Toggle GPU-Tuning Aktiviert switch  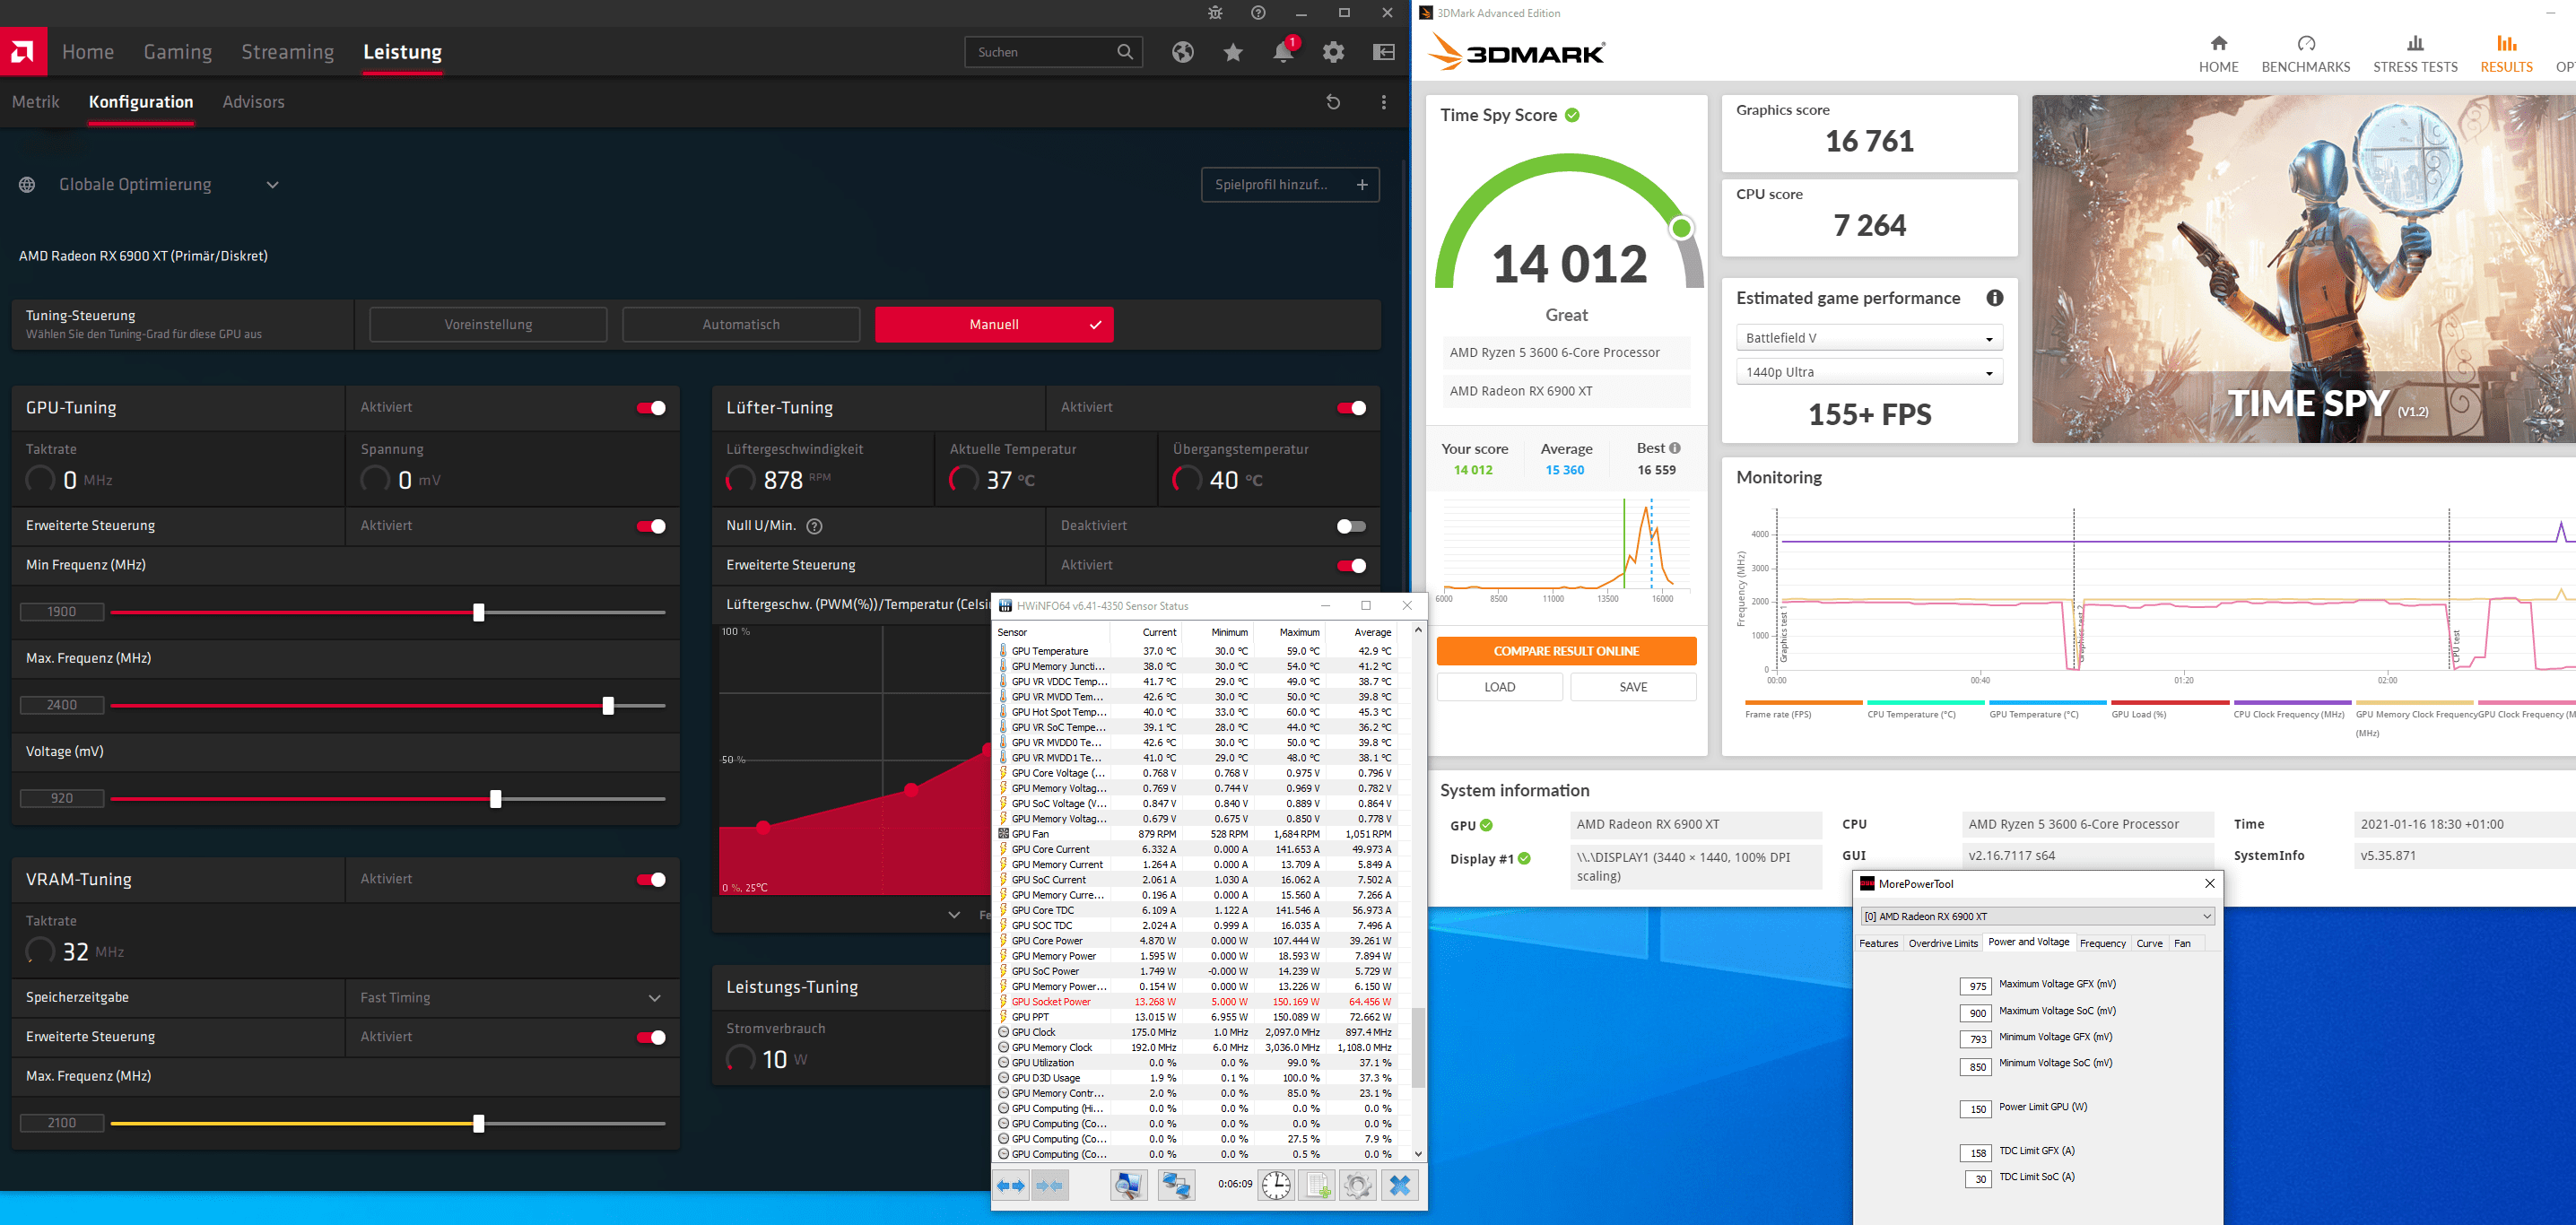coord(651,408)
